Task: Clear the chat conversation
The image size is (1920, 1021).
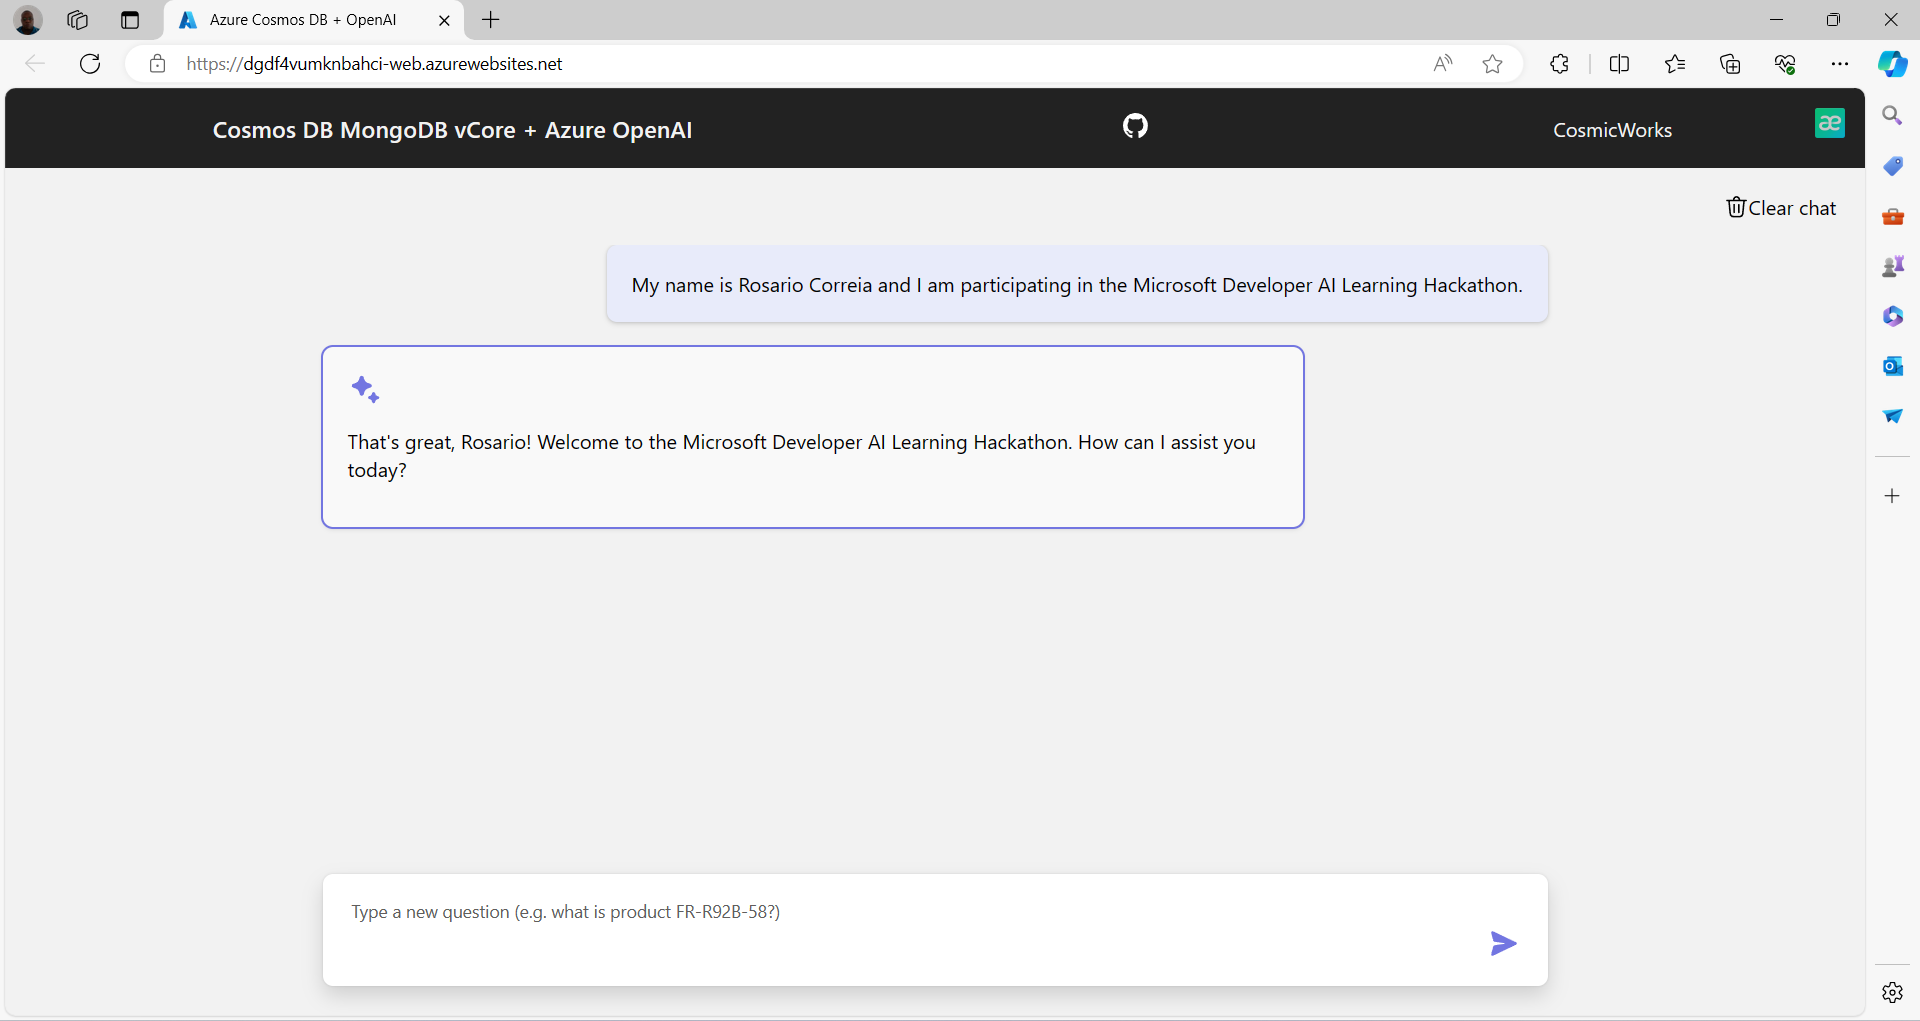Action: click(x=1781, y=208)
